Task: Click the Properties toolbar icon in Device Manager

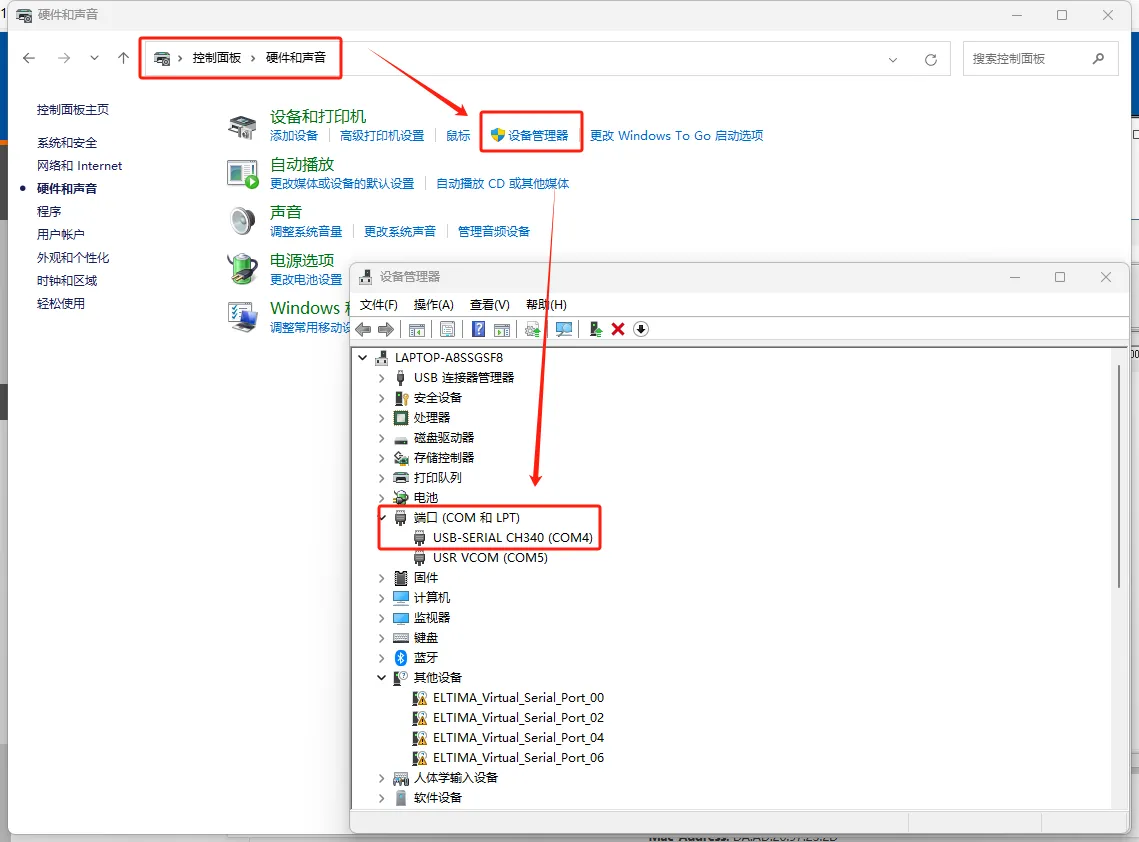Action: pos(447,330)
